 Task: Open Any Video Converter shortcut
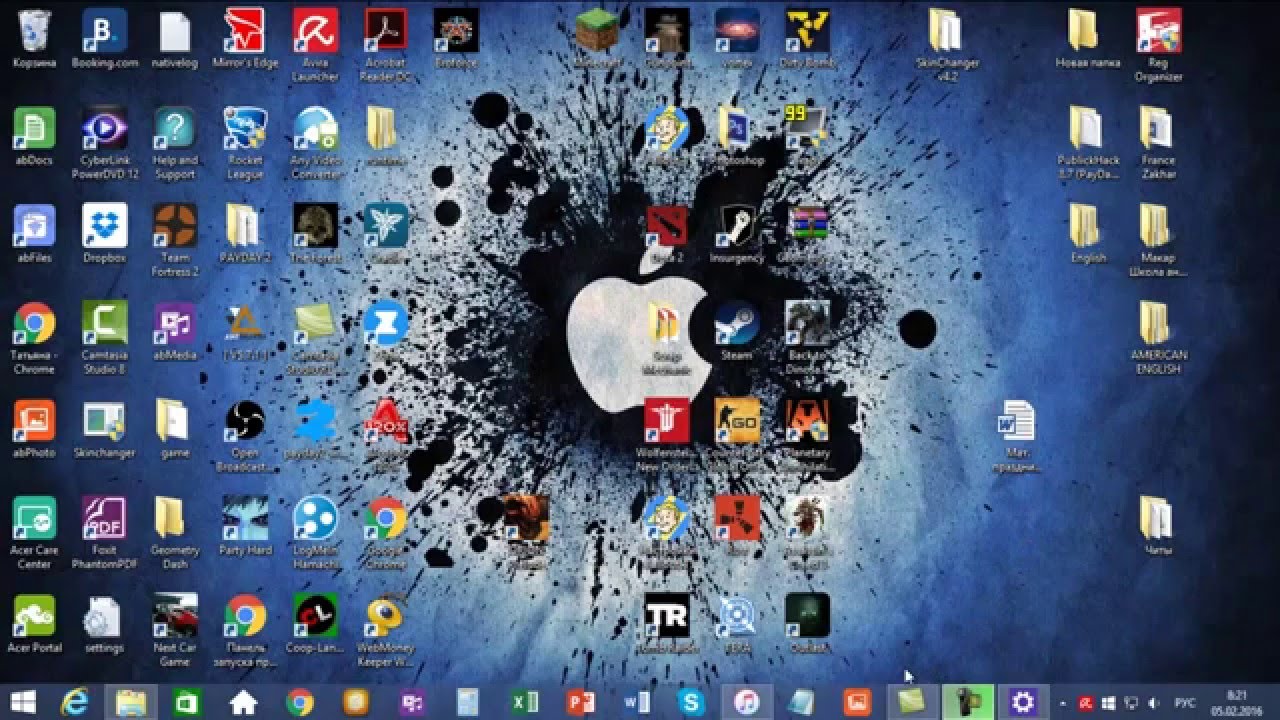(315, 128)
